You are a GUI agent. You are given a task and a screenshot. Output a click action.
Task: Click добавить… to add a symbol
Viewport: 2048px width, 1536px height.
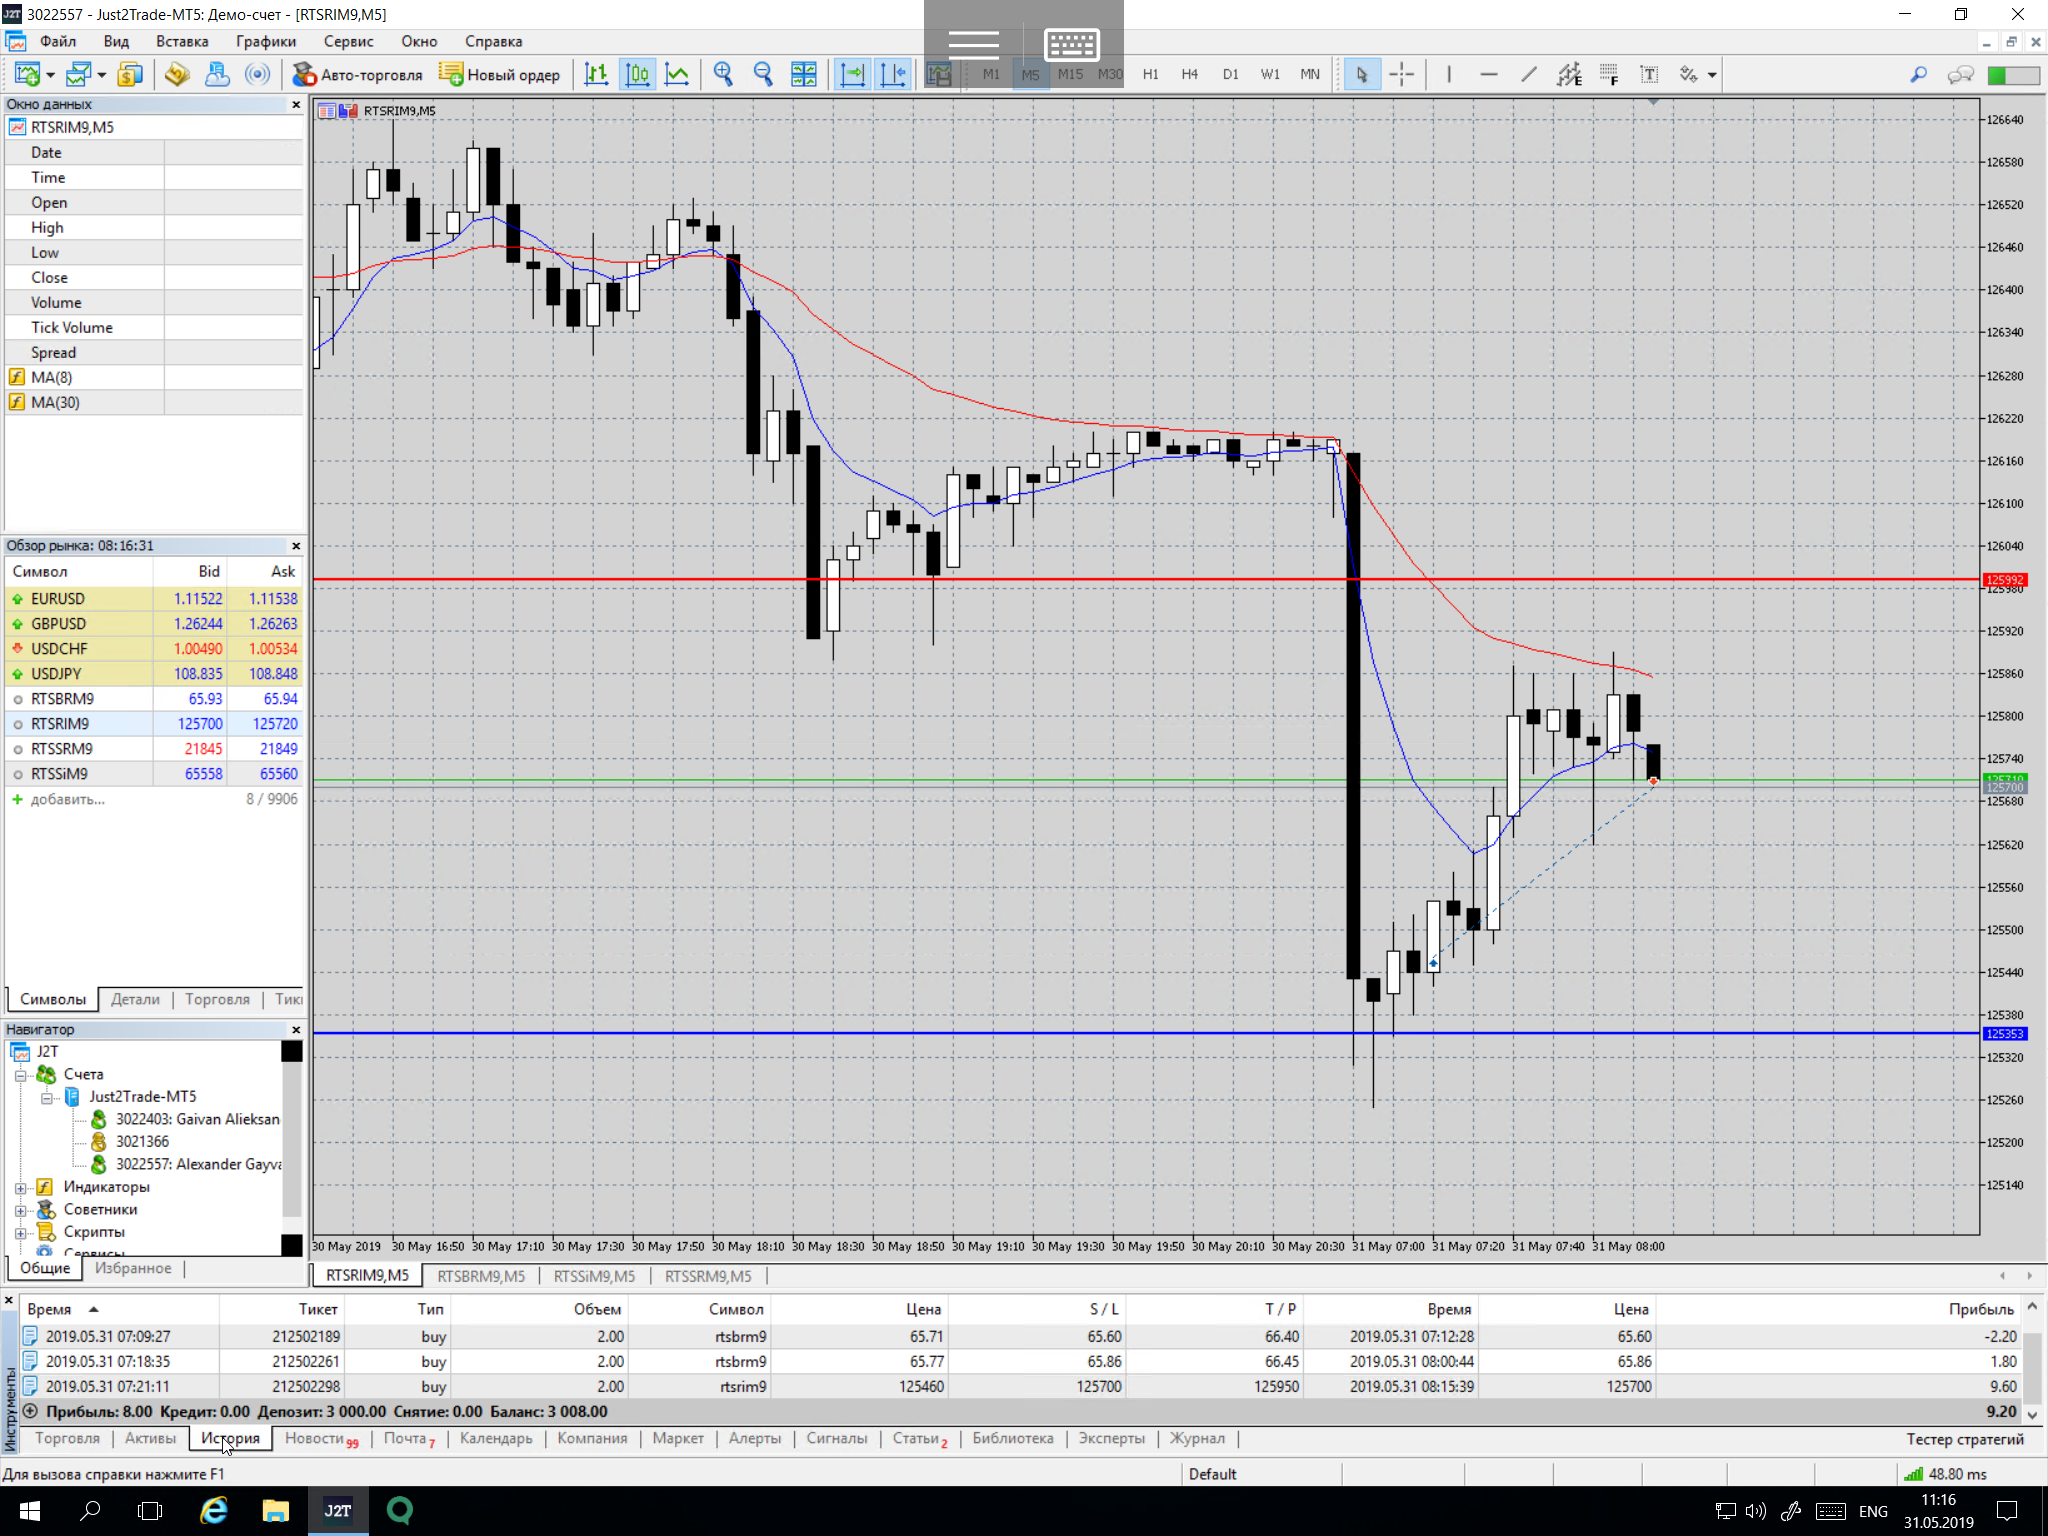pyautogui.click(x=67, y=799)
